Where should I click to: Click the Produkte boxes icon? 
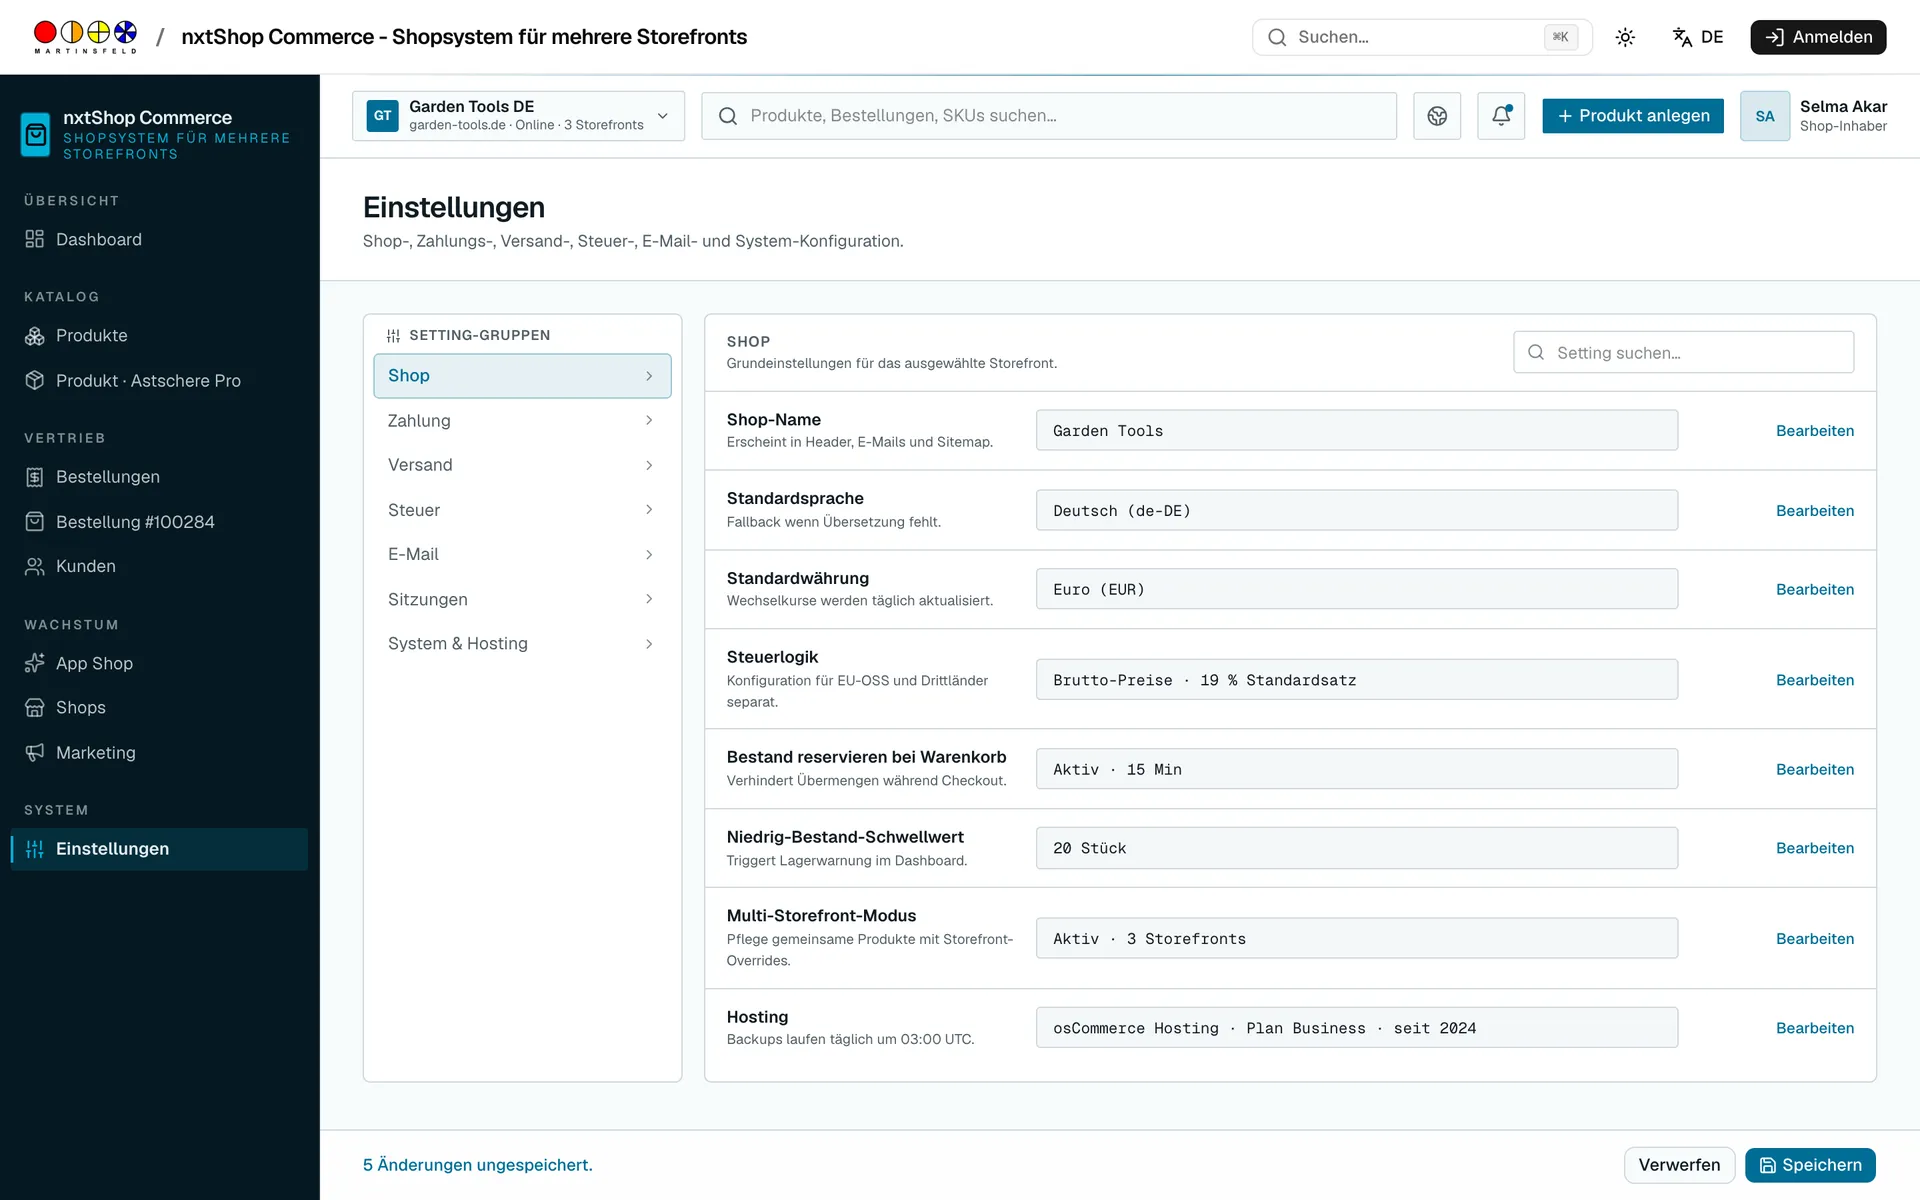click(35, 336)
